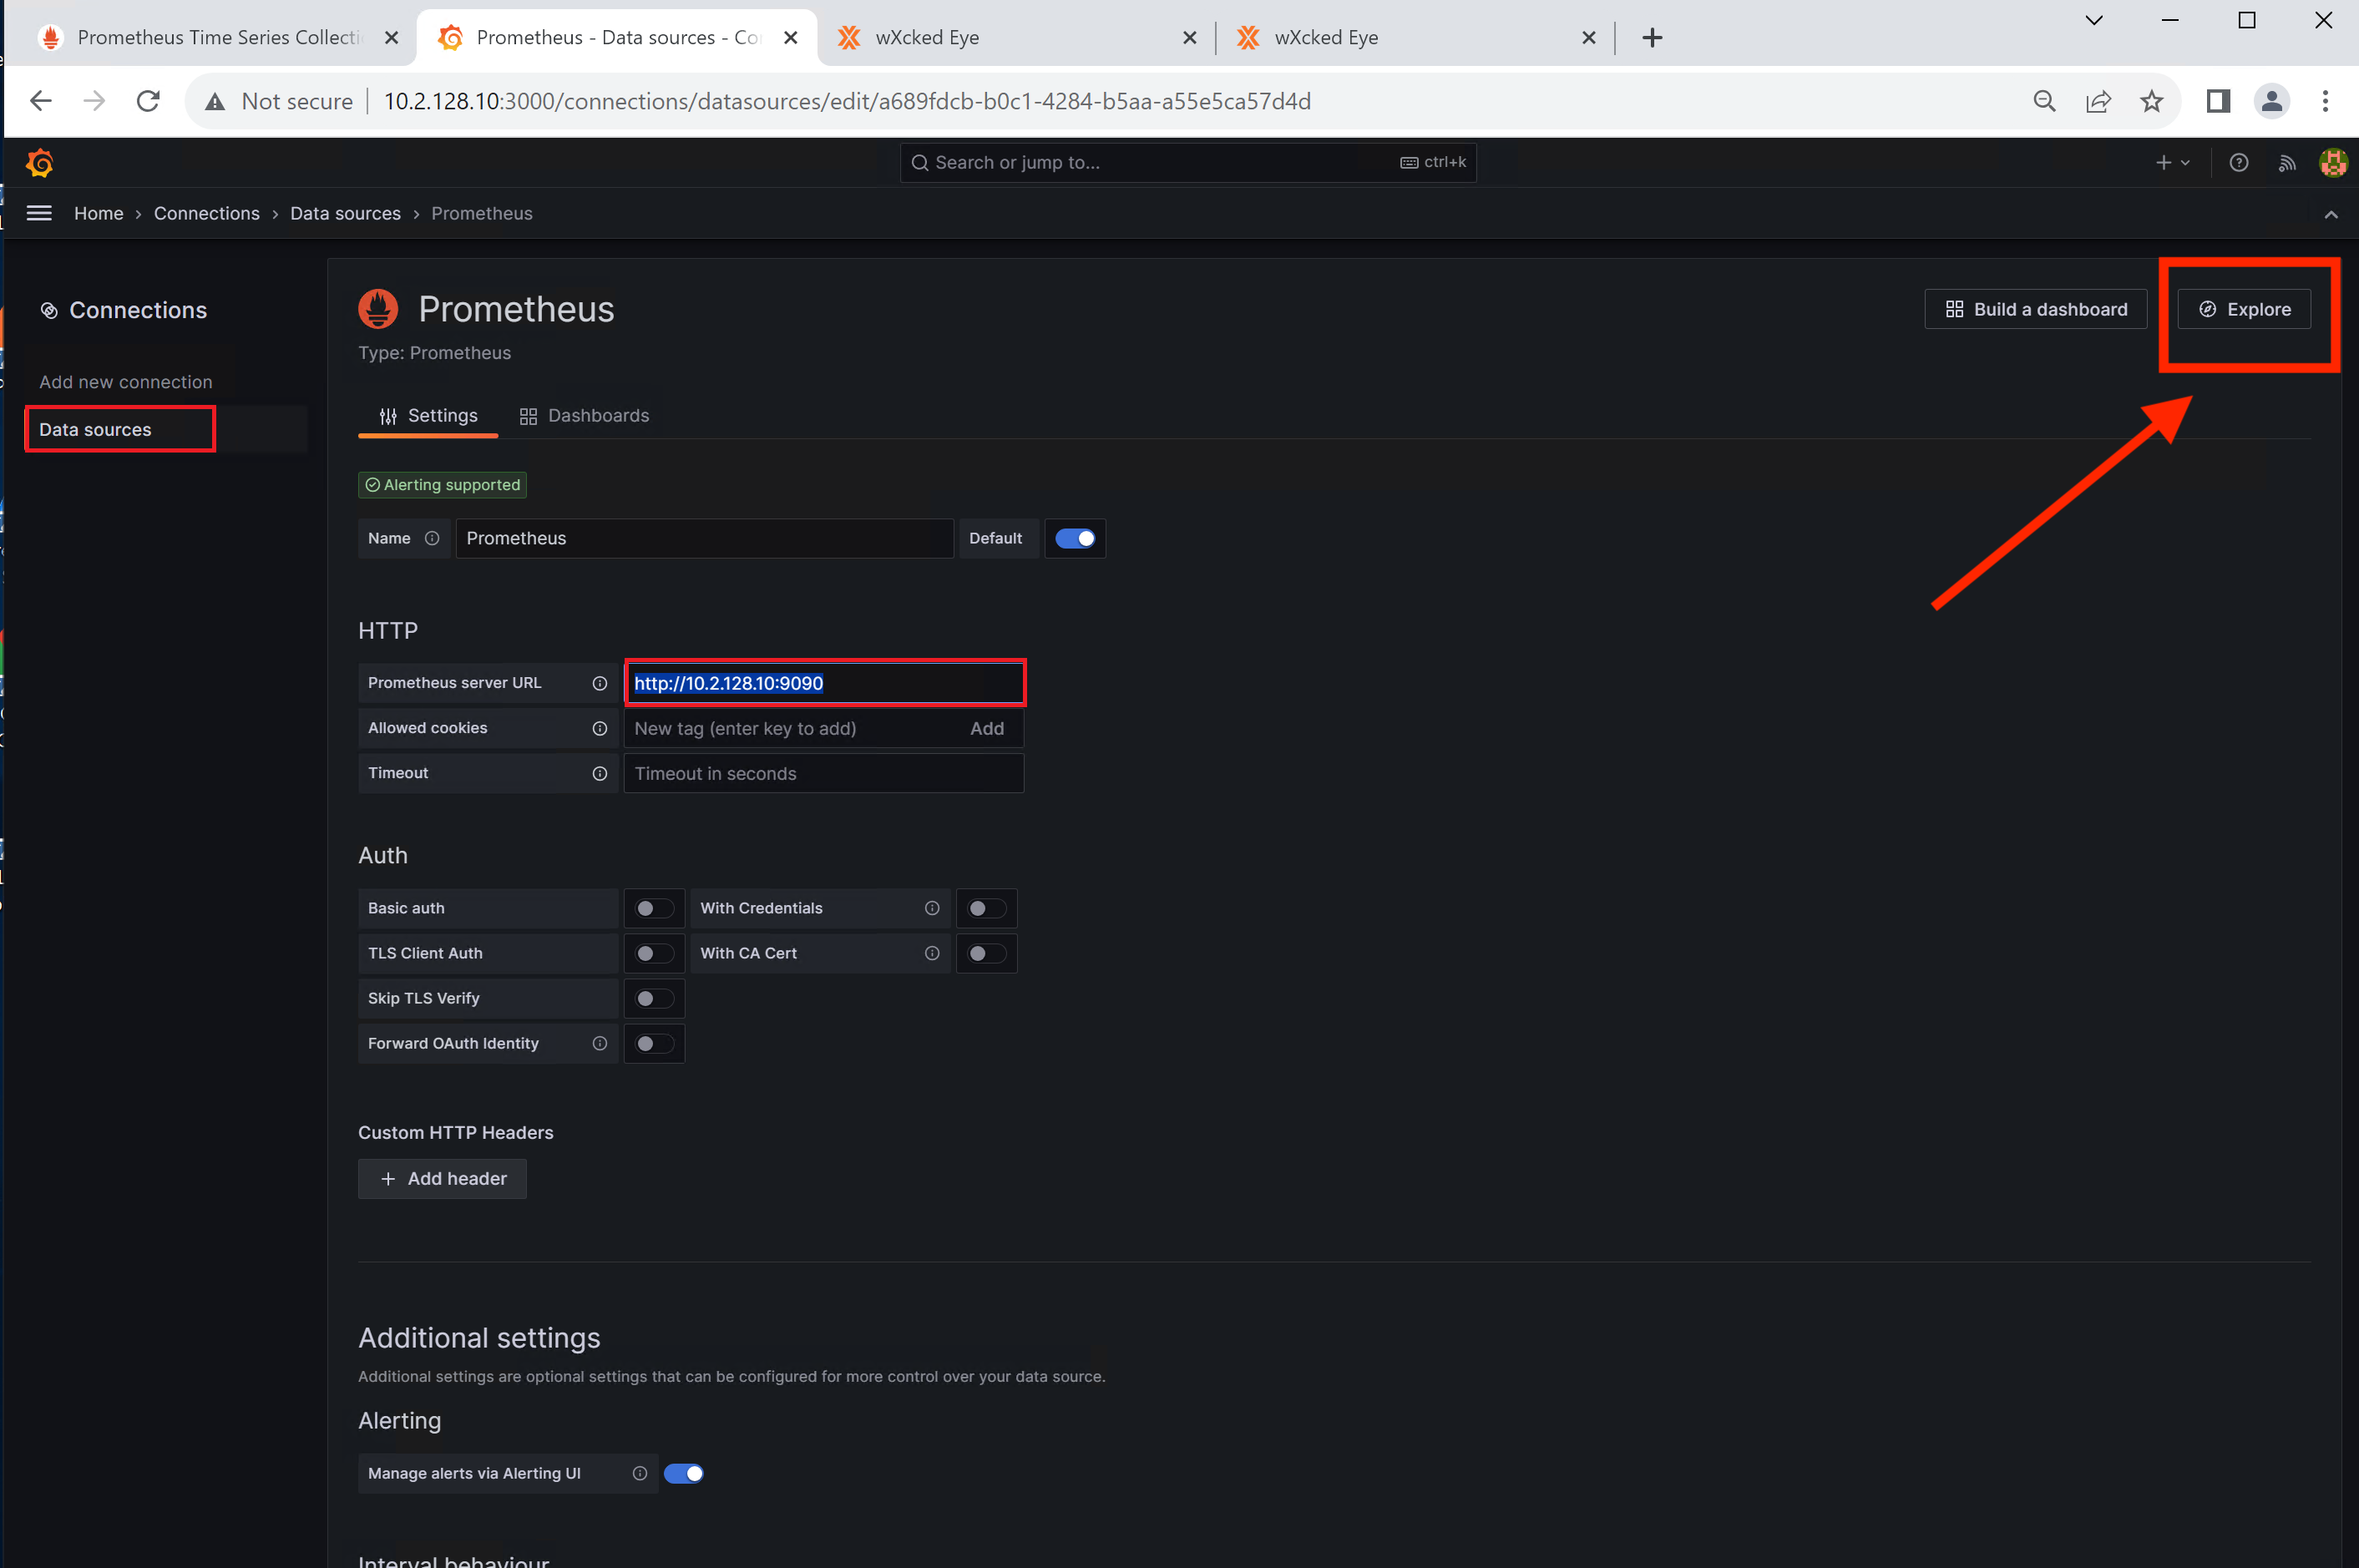The height and width of the screenshot is (1568, 2359).
Task: Close the Prometheus Time Series Collection tab
Action: [x=391, y=38]
